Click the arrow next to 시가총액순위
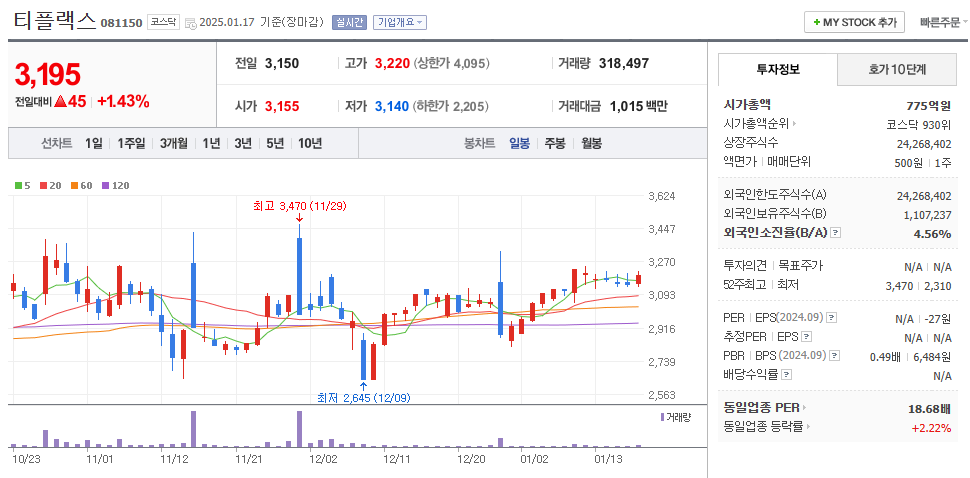The width and height of the screenshot is (970, 478). point(794,124)
